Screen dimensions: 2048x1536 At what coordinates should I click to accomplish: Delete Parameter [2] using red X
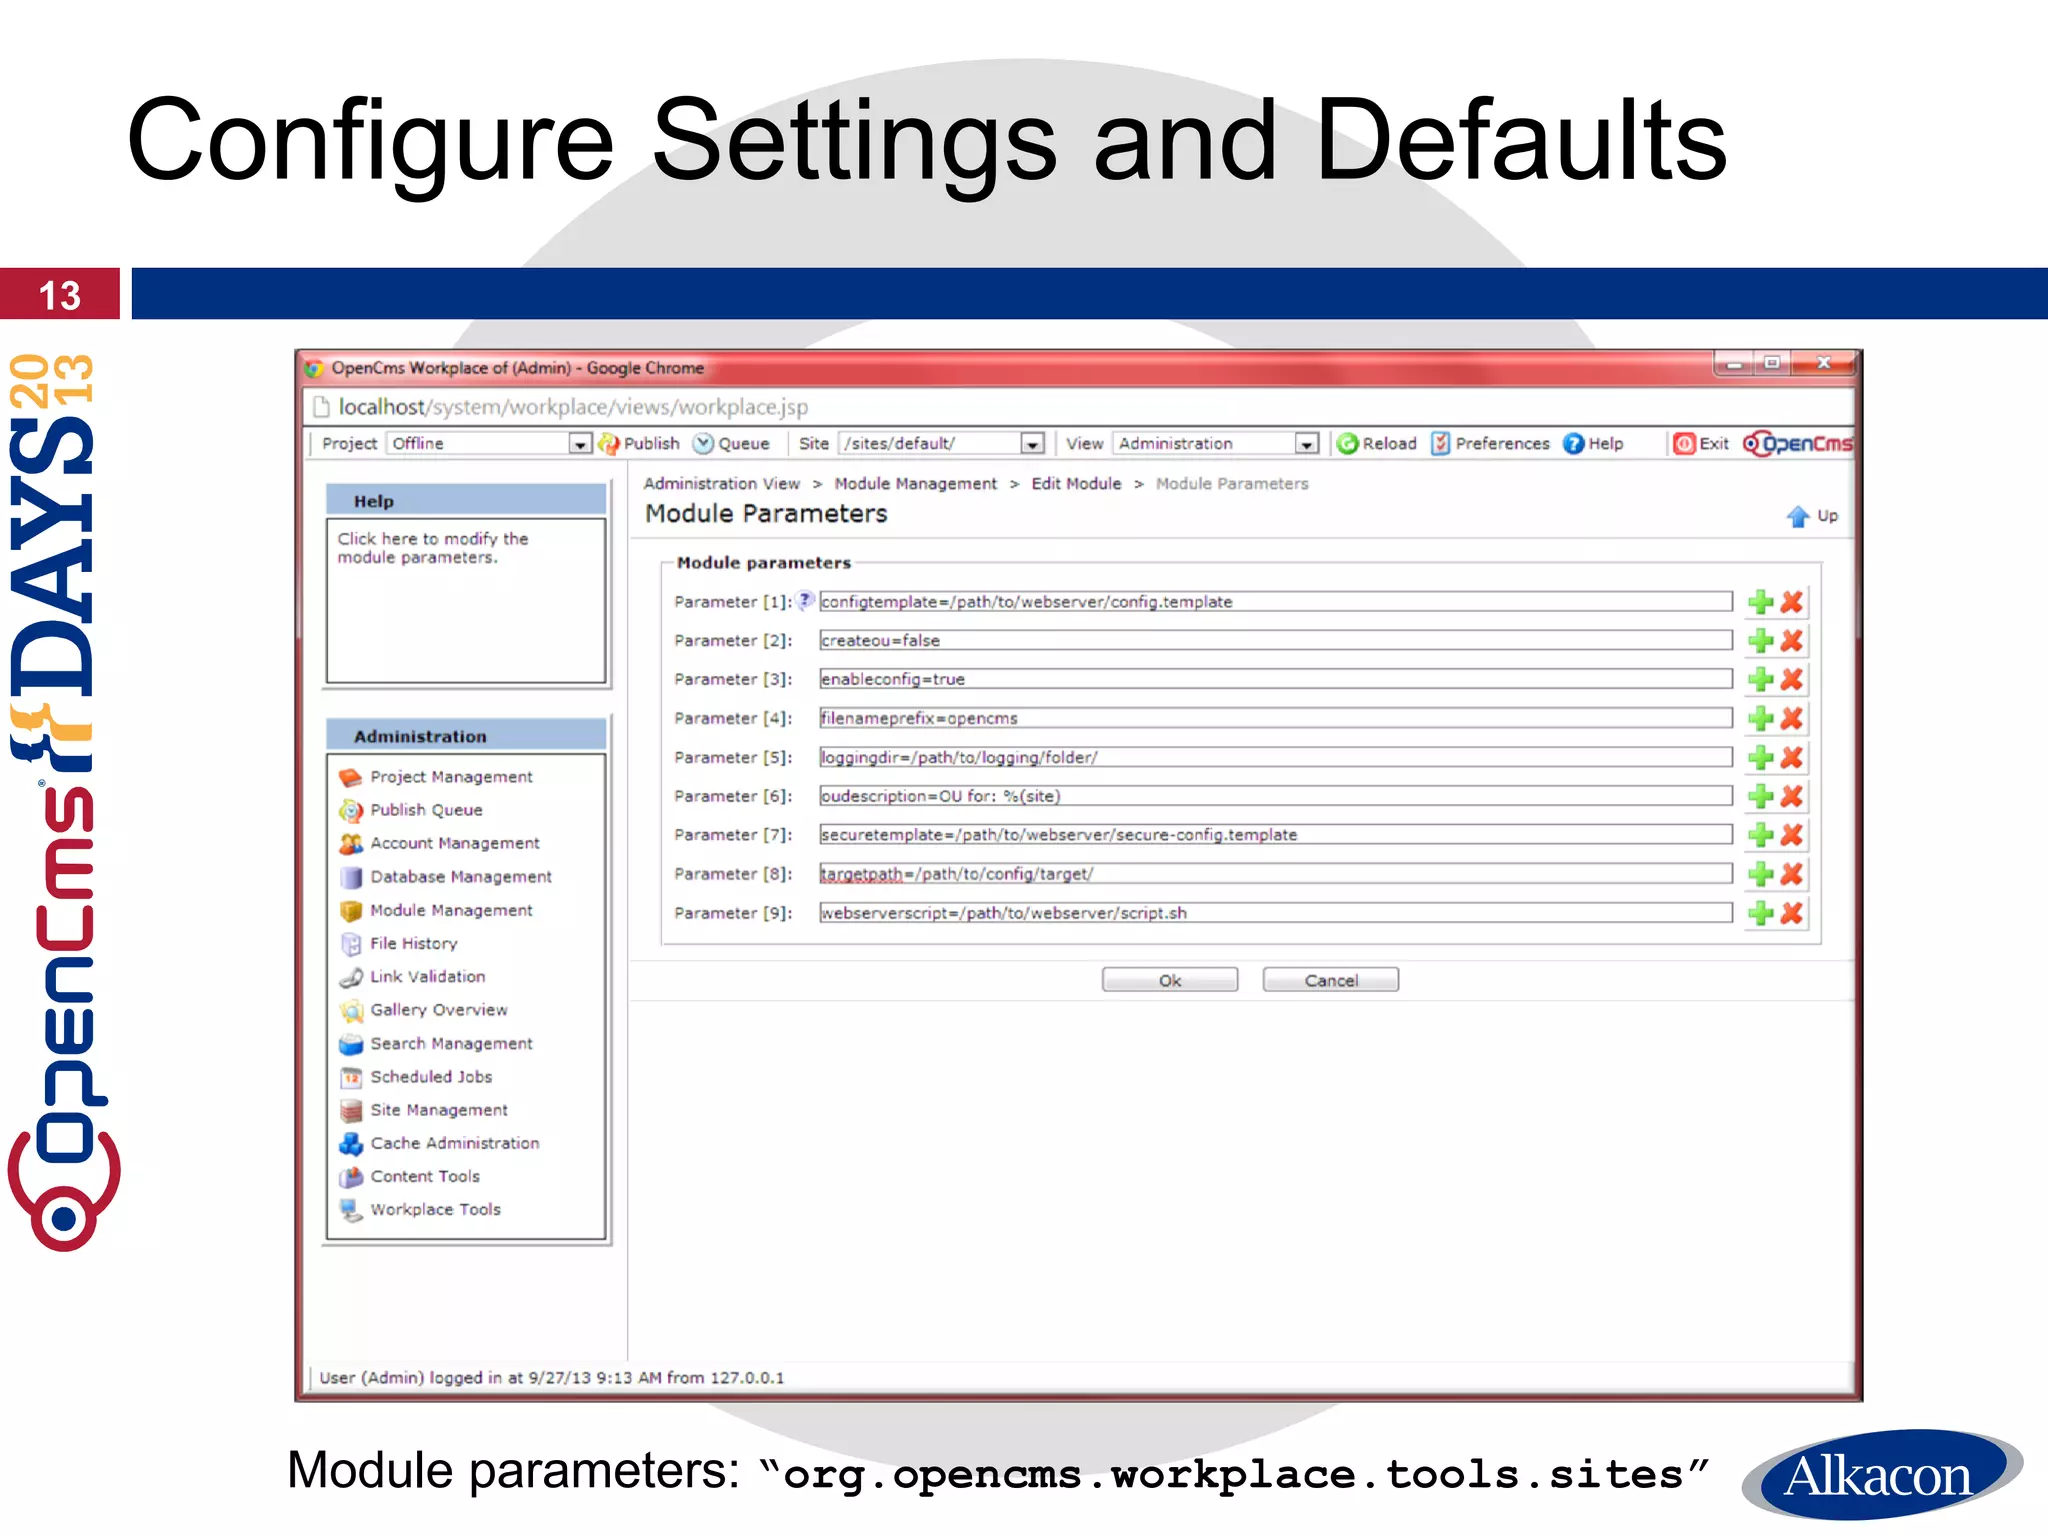[1792, 641]
